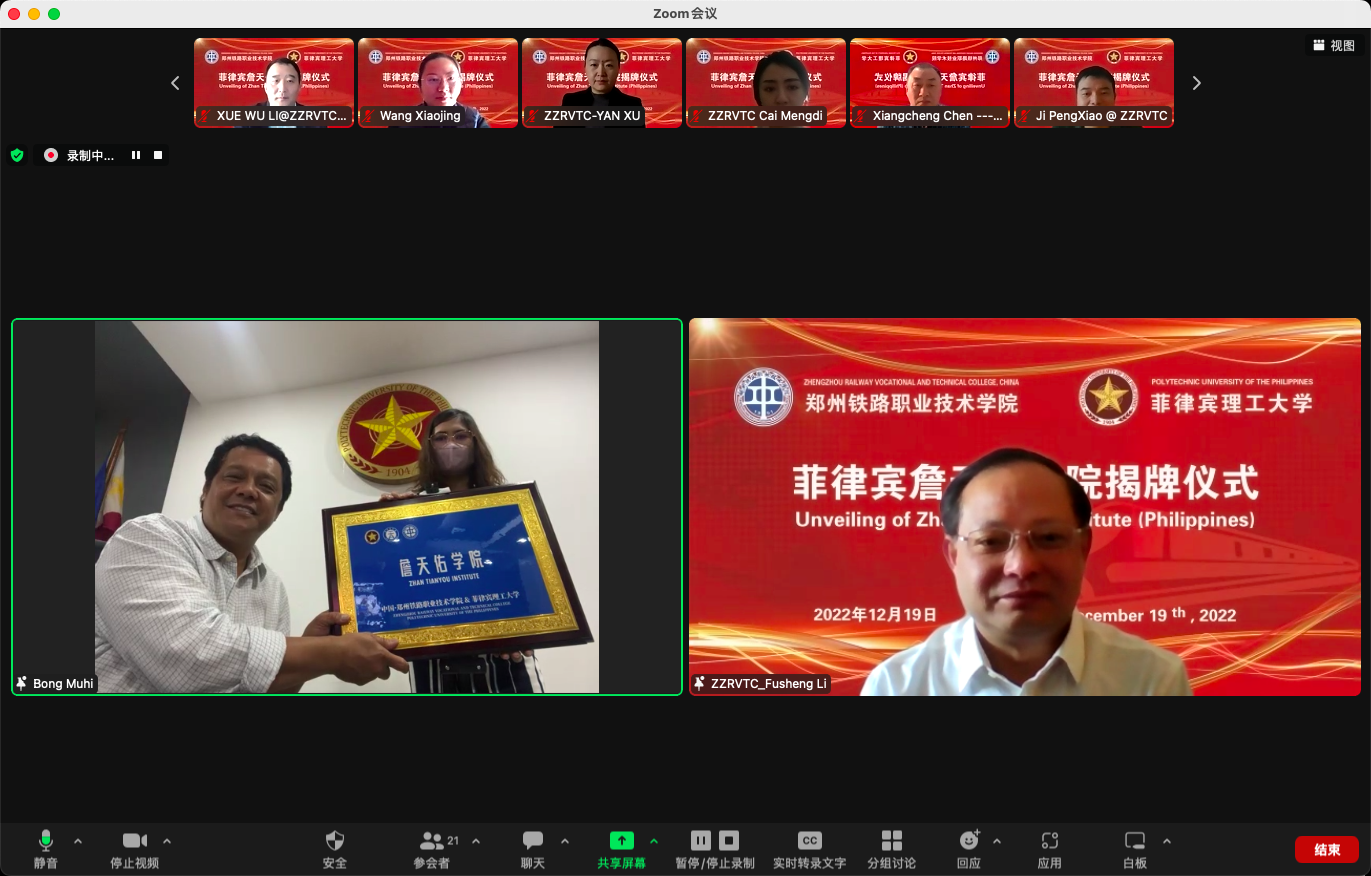Select Xiangcheng Chen participant thumbnail
1371x876 pixels.
[x=930, y=83]
